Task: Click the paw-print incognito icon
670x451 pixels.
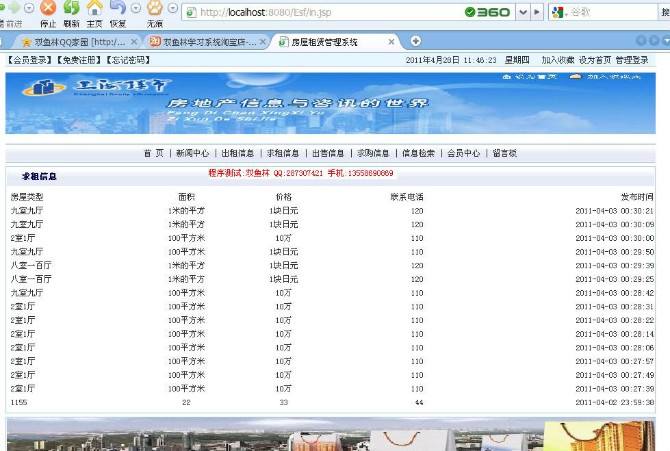Action: click(x=155, y=8)
